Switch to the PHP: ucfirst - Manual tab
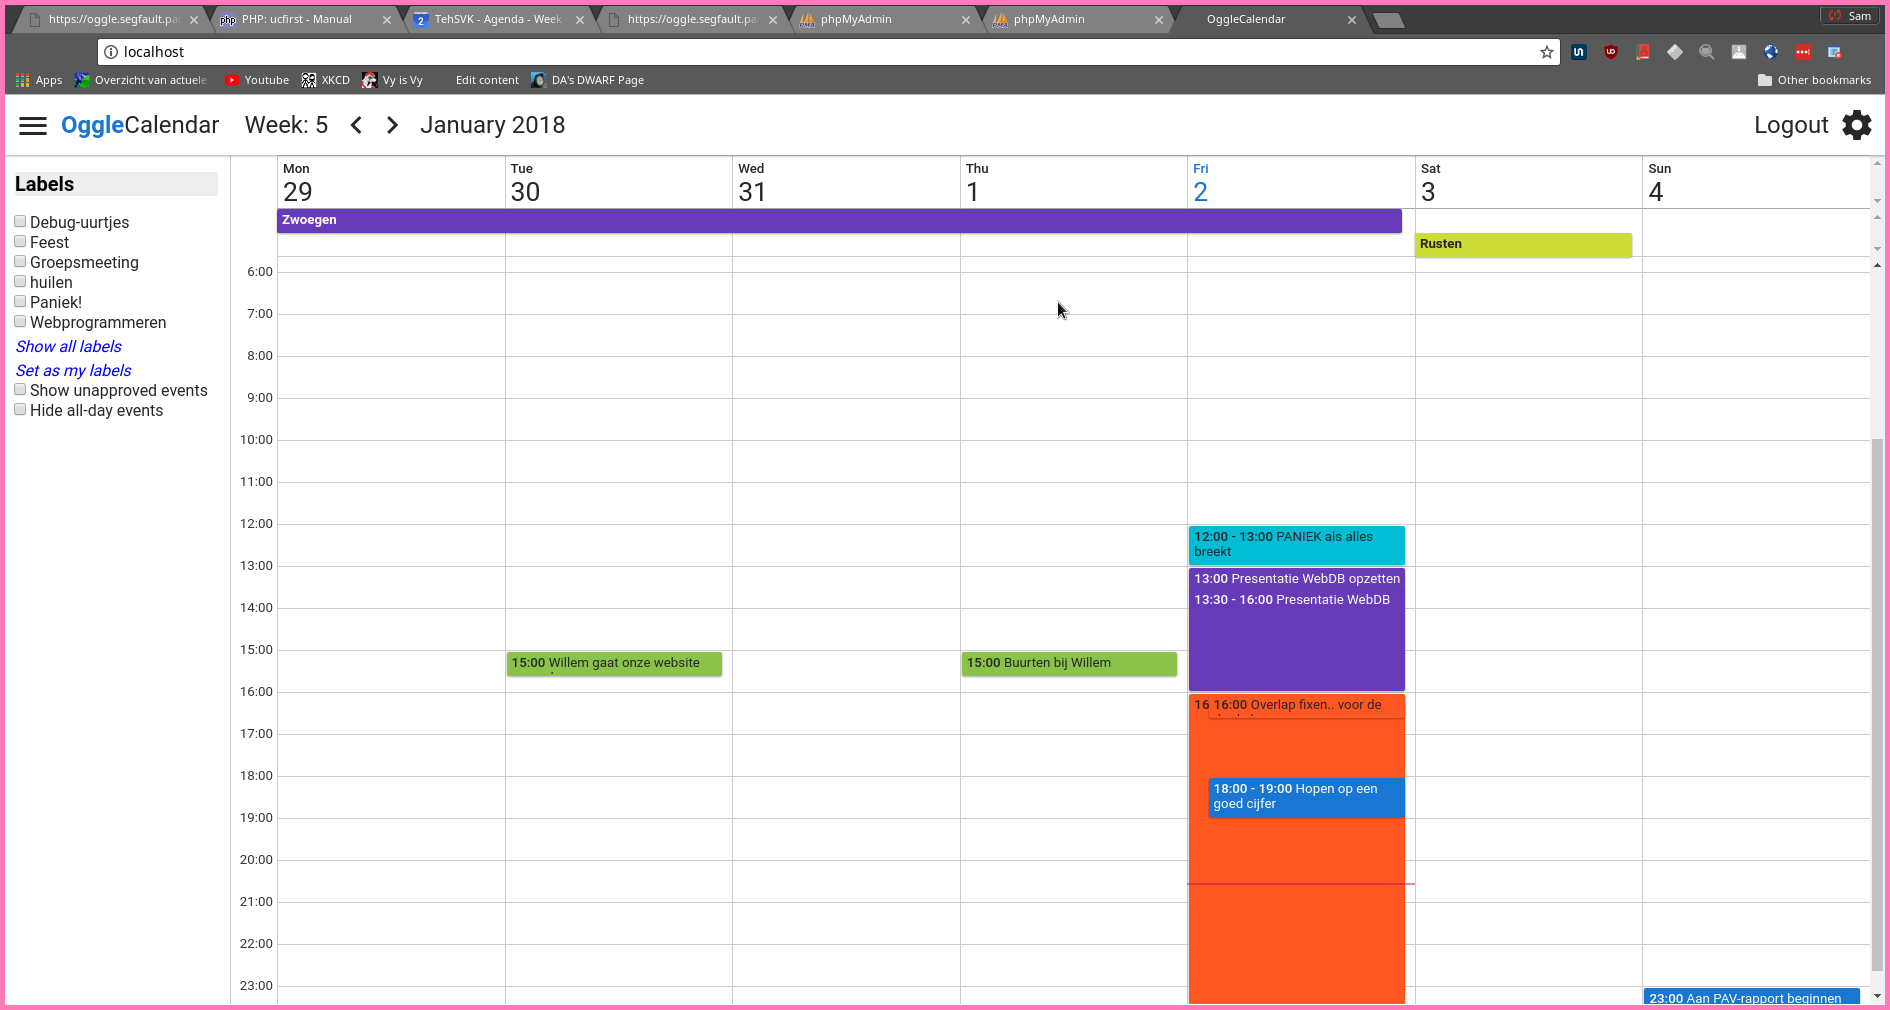The image size is (1890, 1010). click(297, 19)
